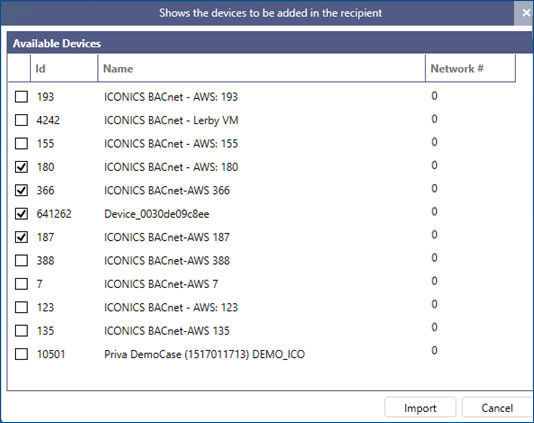The image size is (534, 423).
Task: Click the name Priva DemoCase (1517011713) DEMO_ICO
Action: click(204, 355)
